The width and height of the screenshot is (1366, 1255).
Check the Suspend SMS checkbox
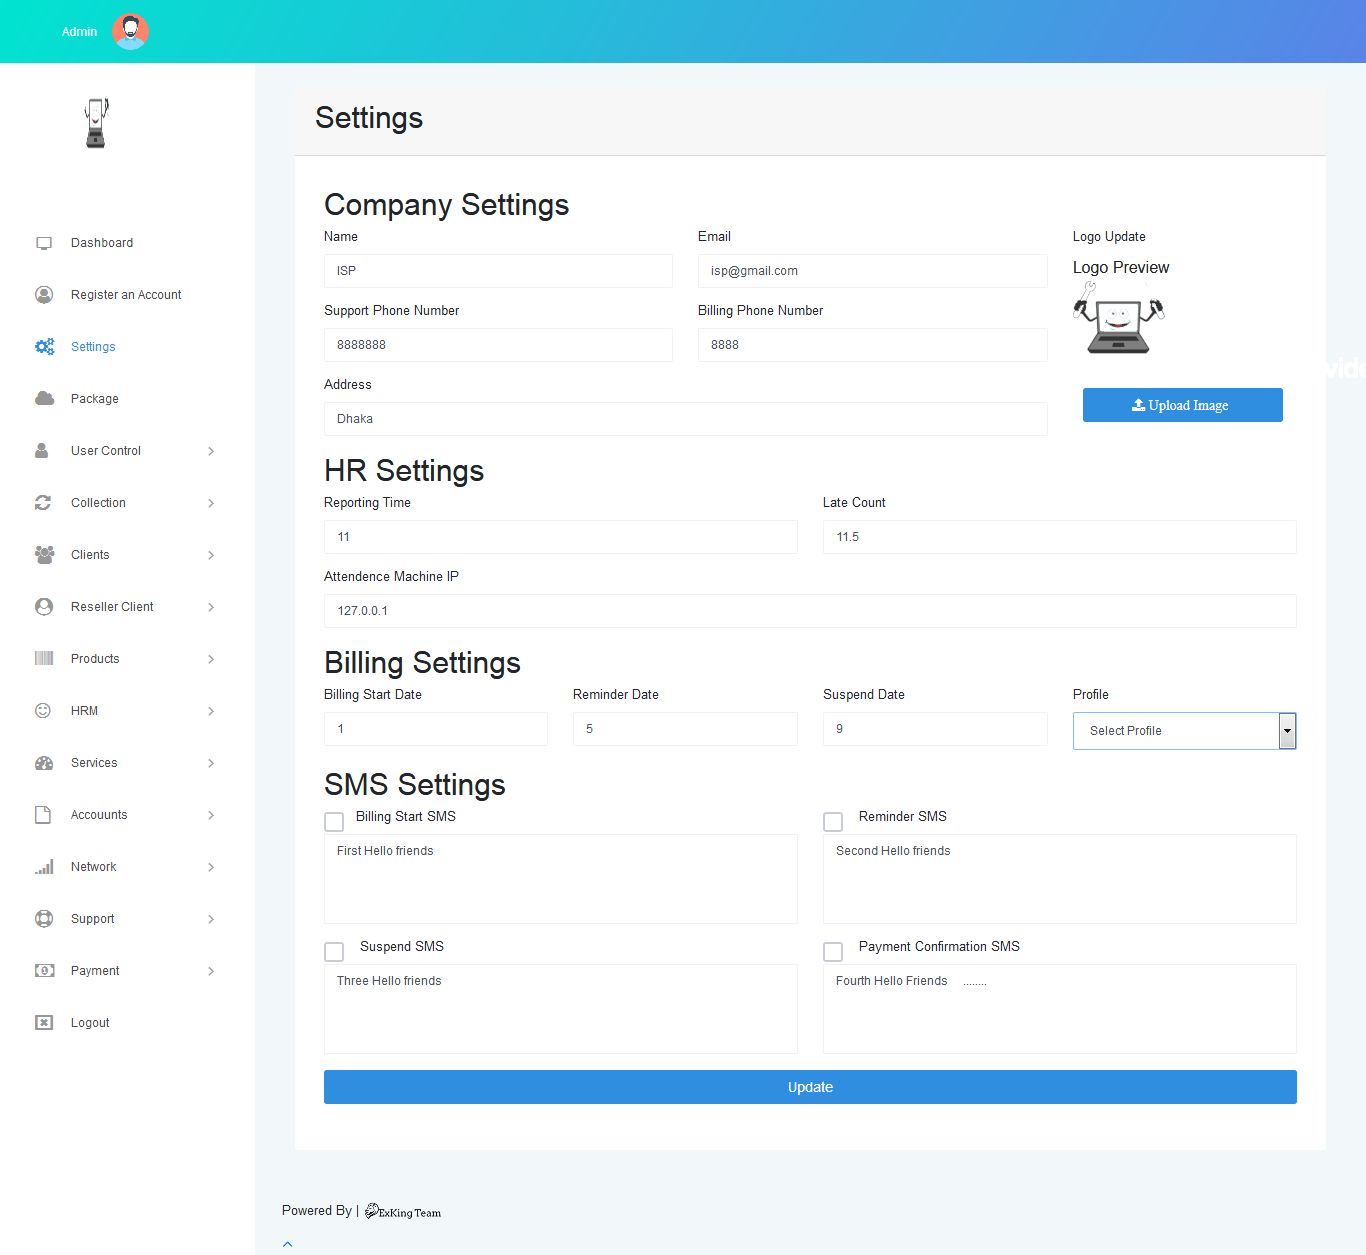334,952
